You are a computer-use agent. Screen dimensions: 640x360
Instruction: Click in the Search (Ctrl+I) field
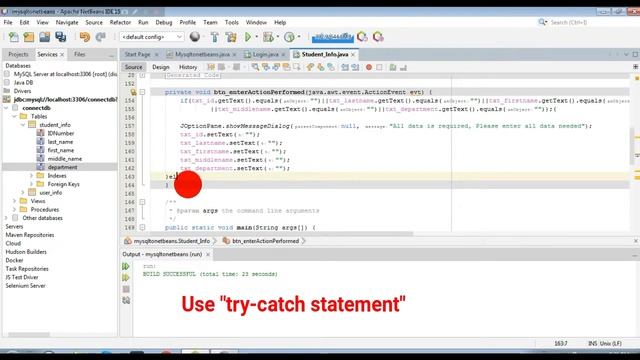588,22
